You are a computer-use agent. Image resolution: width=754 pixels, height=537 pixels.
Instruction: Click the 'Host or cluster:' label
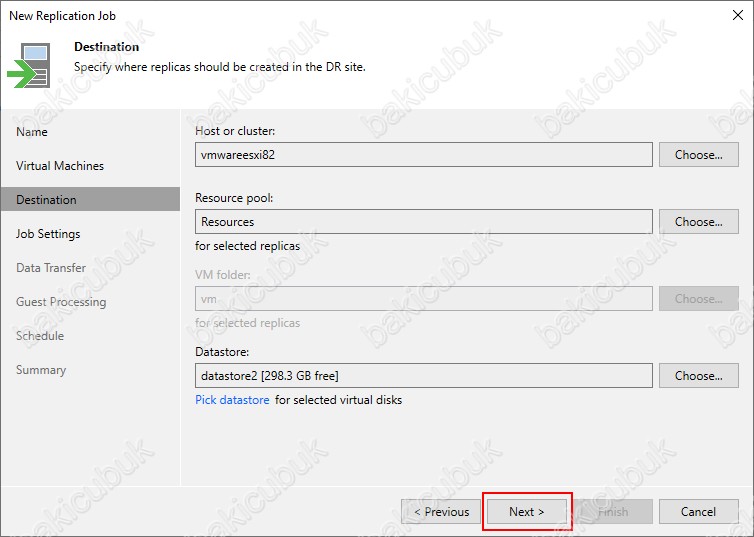click(235, 131)
